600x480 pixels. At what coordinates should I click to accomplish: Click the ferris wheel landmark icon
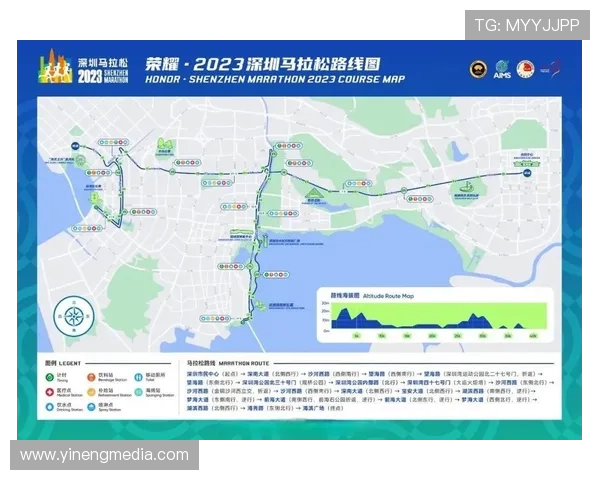pos(80,160)
